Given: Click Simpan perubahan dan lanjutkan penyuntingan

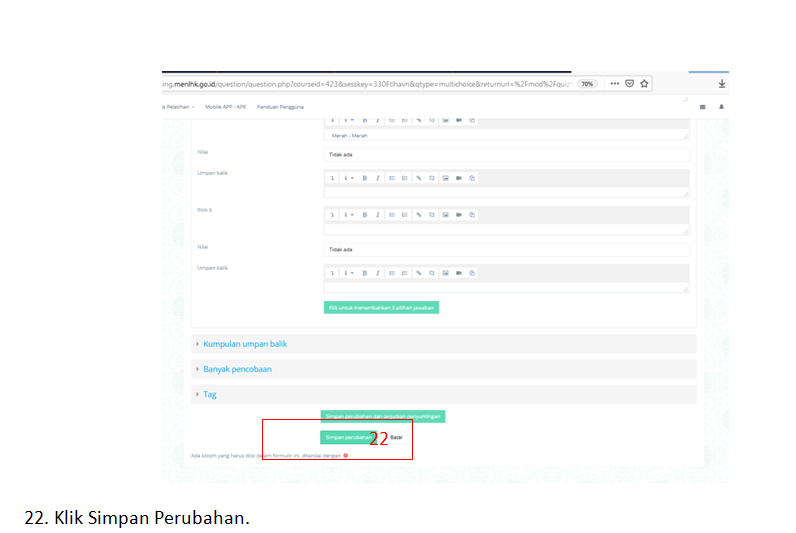Looking at the screenshot, I should [x=382, y=416].
